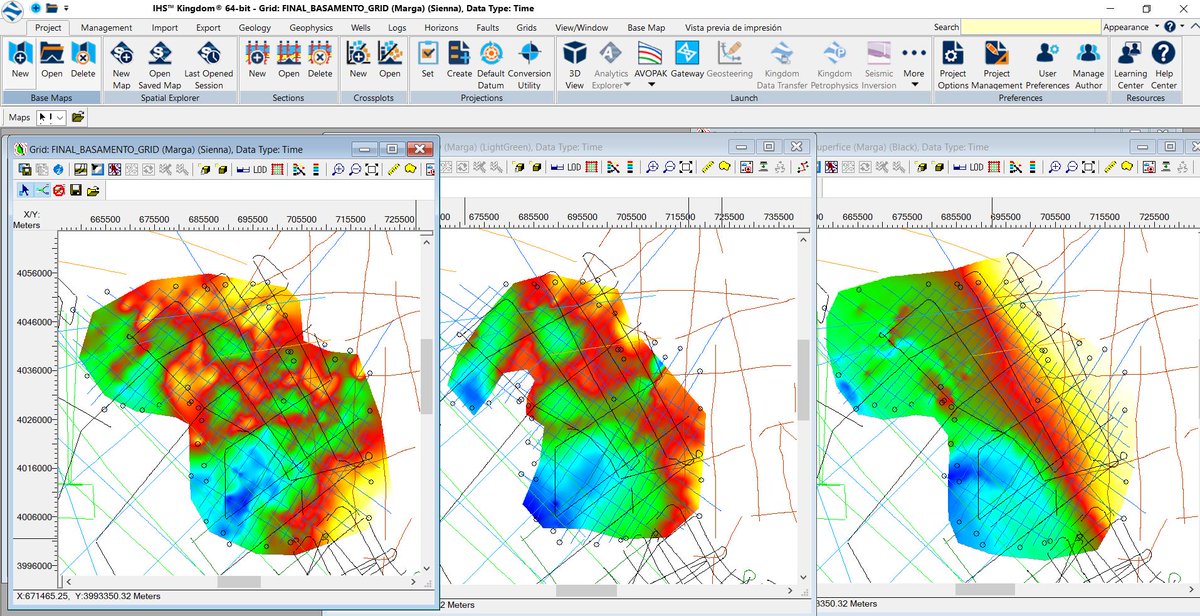This screenshot has height=616, width=1200.
Task: Click zoom out on the FINAL_BASAMENTO_GRID map toolbar
Action: [x=355, y=169]
